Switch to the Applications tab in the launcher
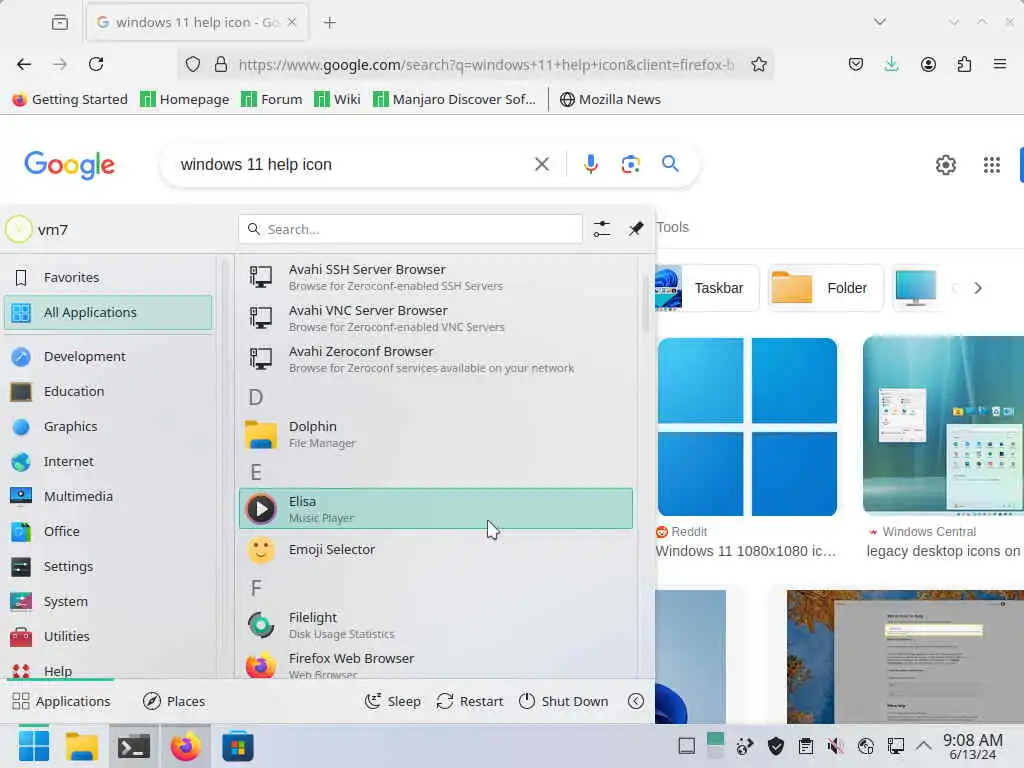This screenshot has width=1024, height=768. [61, 701]
